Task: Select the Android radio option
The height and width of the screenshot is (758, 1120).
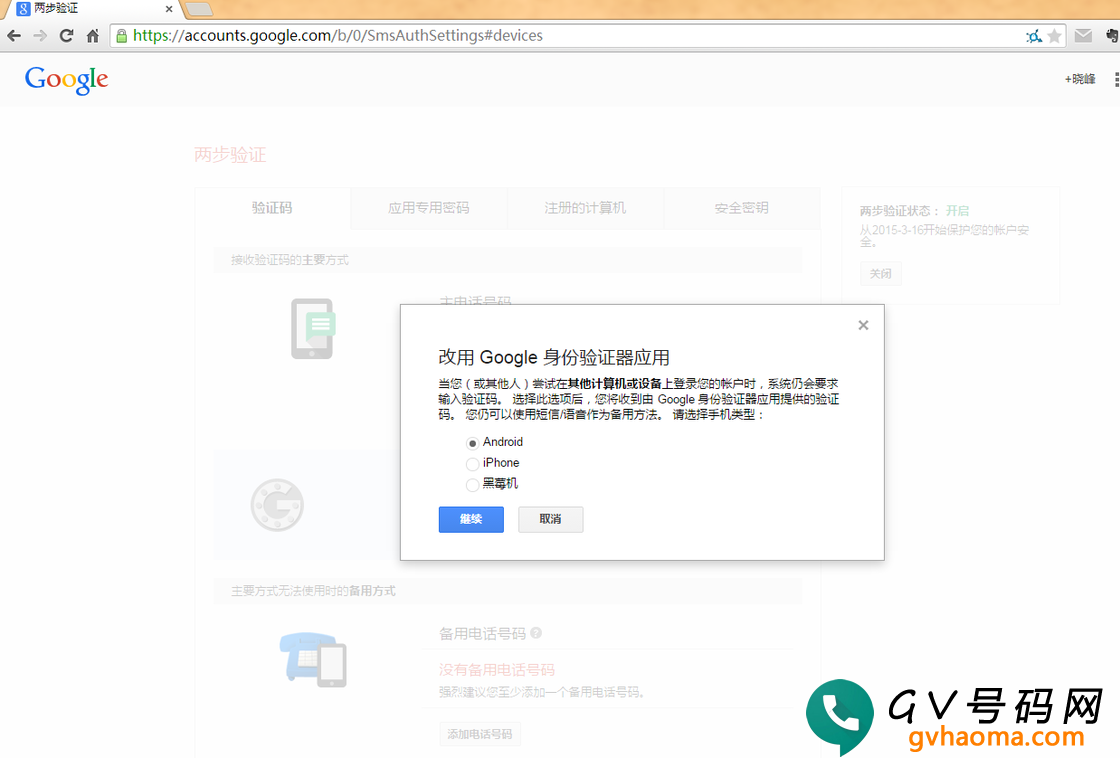Action: click(x=472, y=443)
